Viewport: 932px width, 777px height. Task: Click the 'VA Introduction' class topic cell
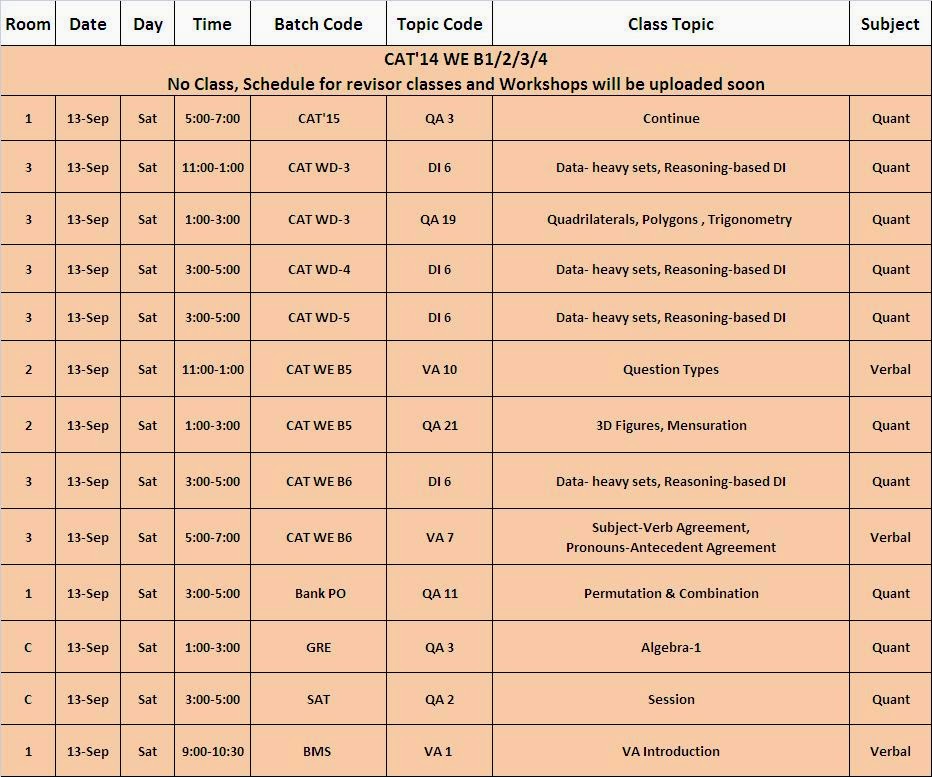click(x=670, y=751)
